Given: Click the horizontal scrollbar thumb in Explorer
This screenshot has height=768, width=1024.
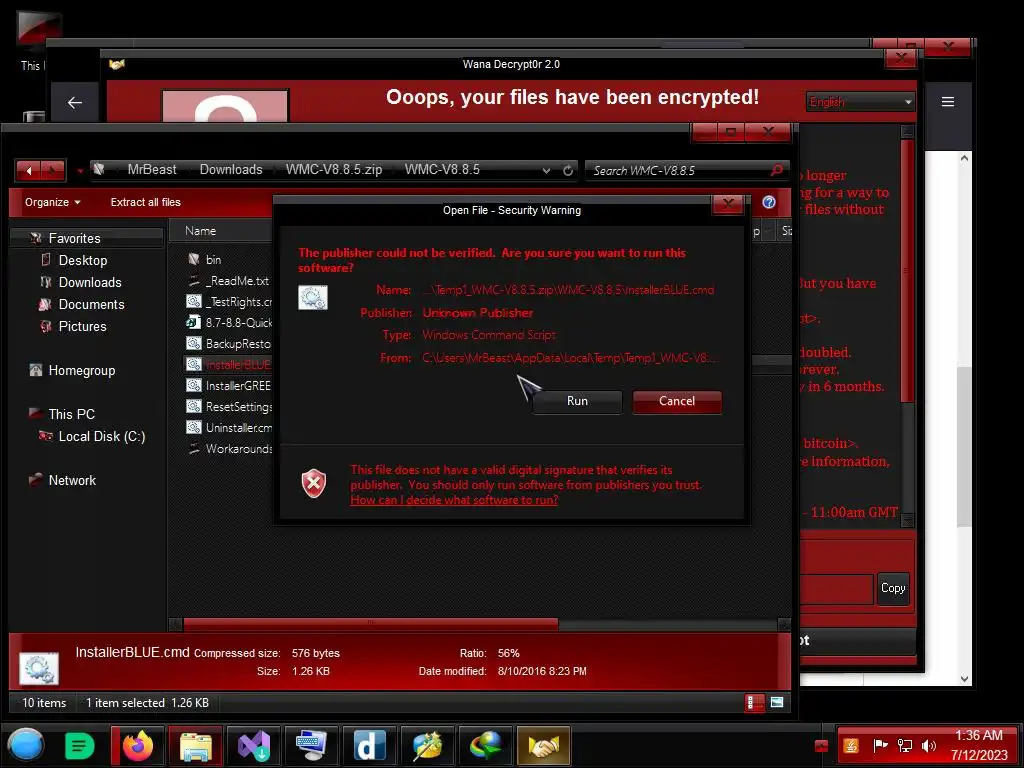Looking at the screenshot, I should [371, 624].
